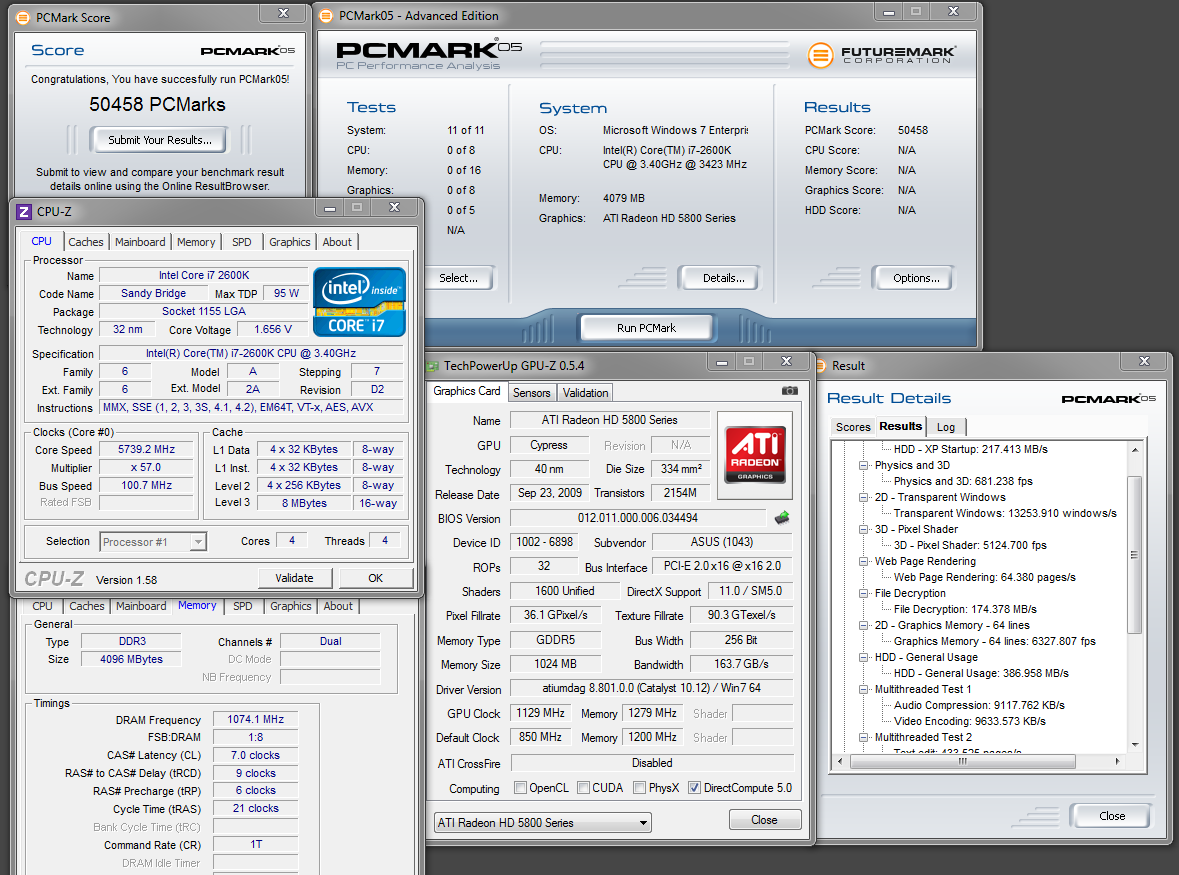
Task: Switch to the Sensors tab in GPU-Z
Action: pos(532,392)
